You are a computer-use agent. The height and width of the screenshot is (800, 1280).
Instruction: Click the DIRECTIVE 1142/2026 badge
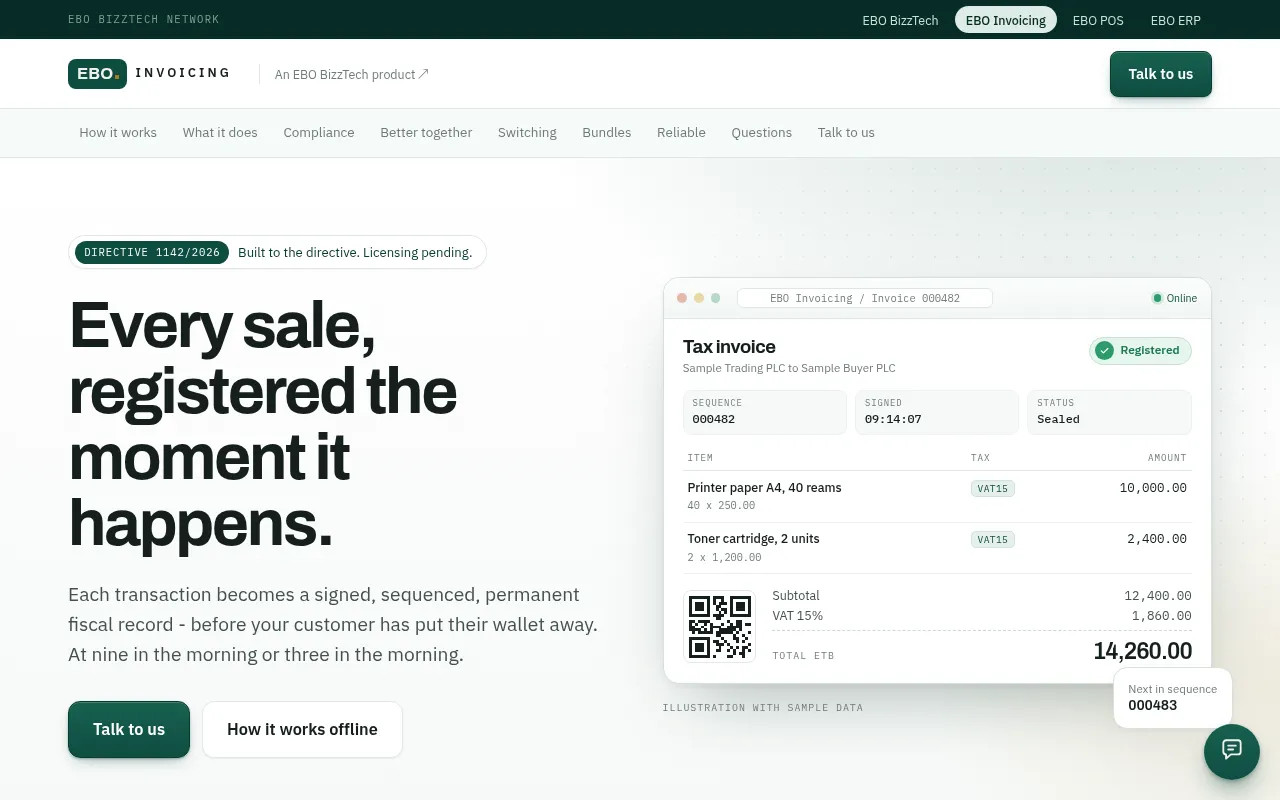(152, 252)
